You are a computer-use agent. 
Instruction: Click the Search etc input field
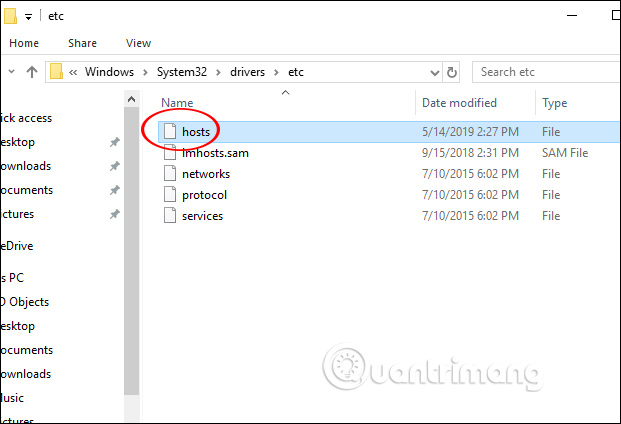pos(540,72)
